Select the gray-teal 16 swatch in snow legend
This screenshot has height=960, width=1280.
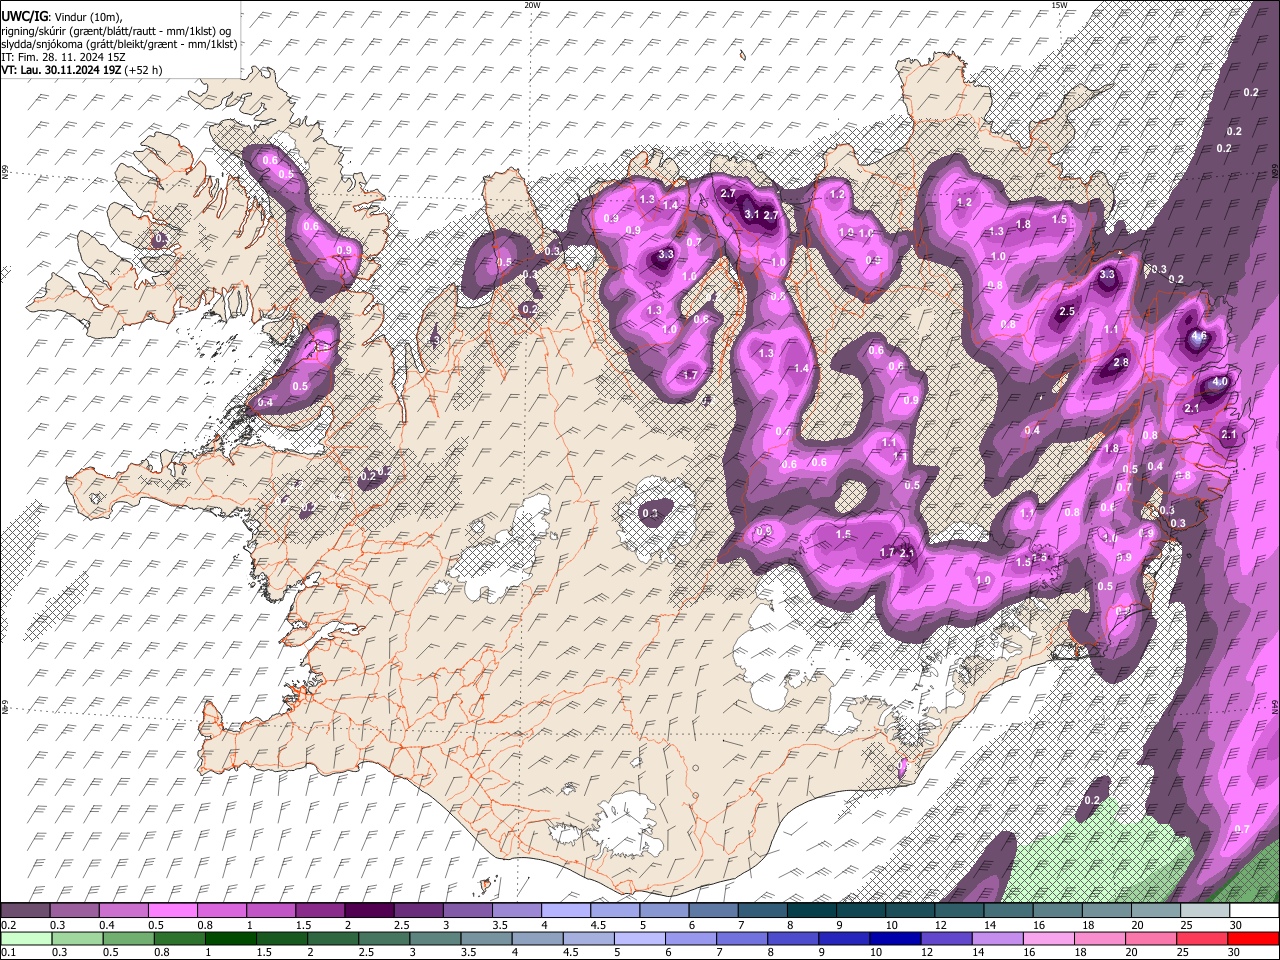[x=1056, y=910]
